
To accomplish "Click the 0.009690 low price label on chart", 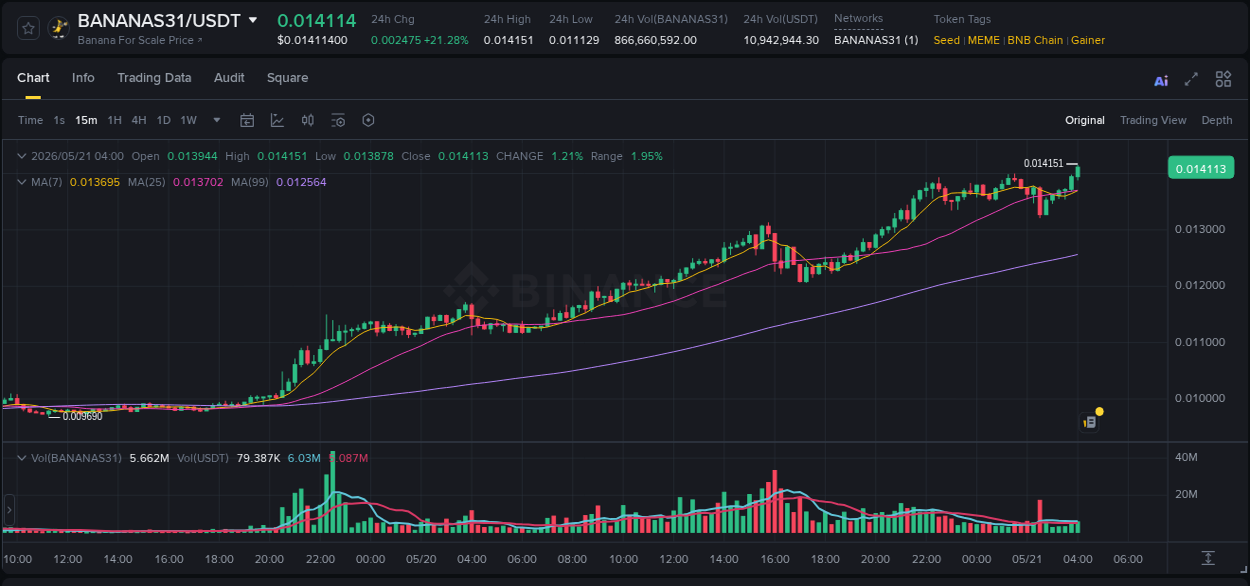I will [82, 416].
